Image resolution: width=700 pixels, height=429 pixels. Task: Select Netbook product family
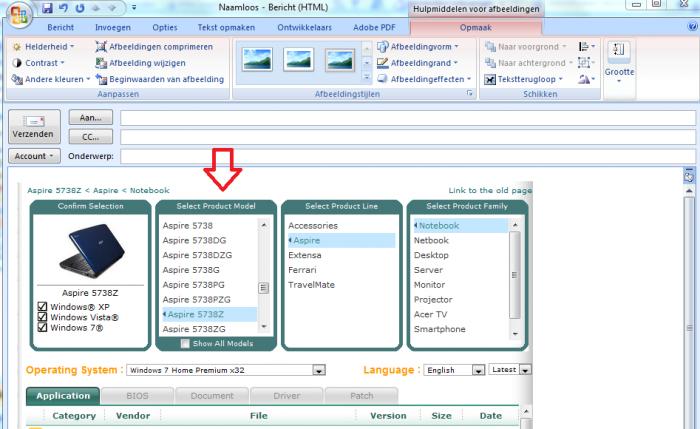[431, 240]
